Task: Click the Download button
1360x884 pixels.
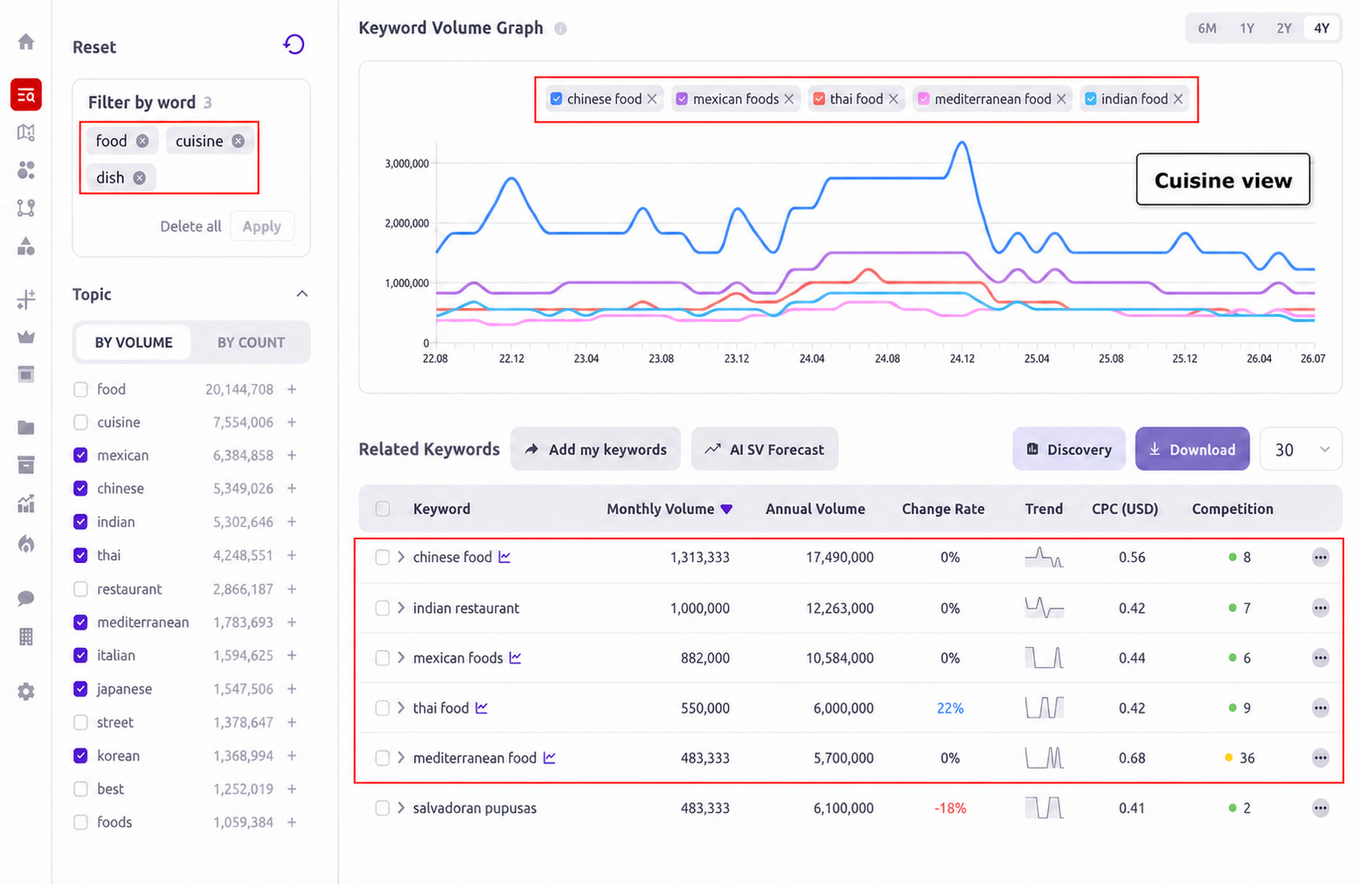Action: pyautogui.click(x=1192, y=450)
